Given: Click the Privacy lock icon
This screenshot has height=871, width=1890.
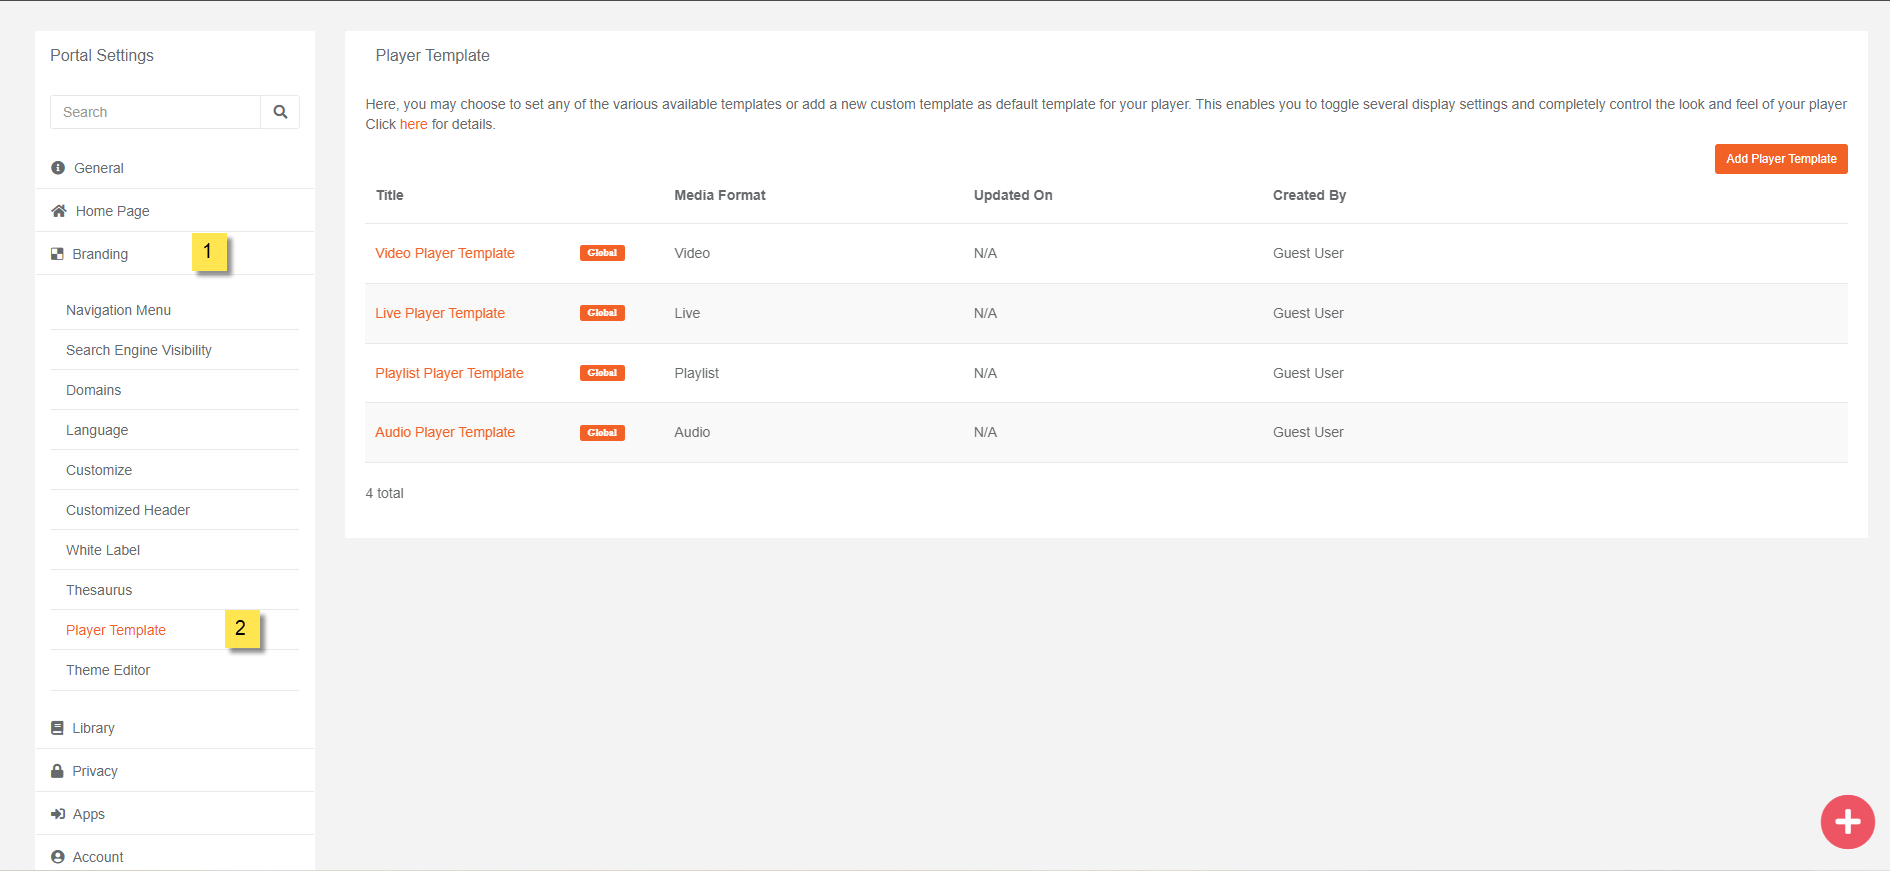Looking at the screenshot, I should pyautogui.click(x=57, y=771).
